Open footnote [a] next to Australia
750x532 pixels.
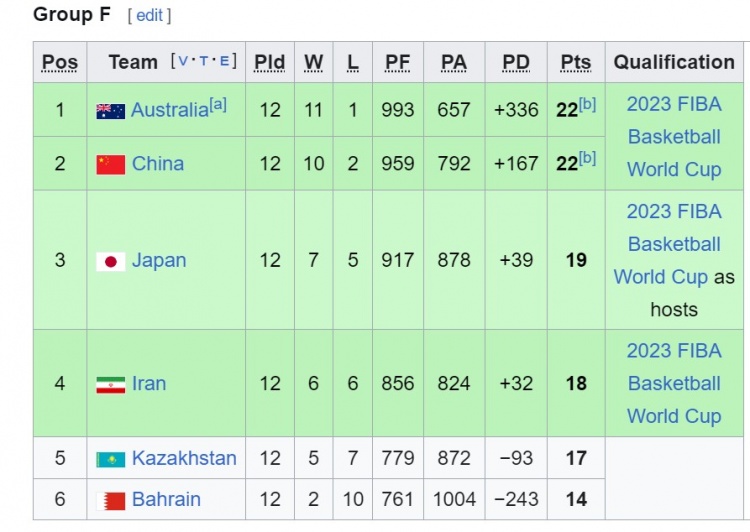[x=218, y=103]
